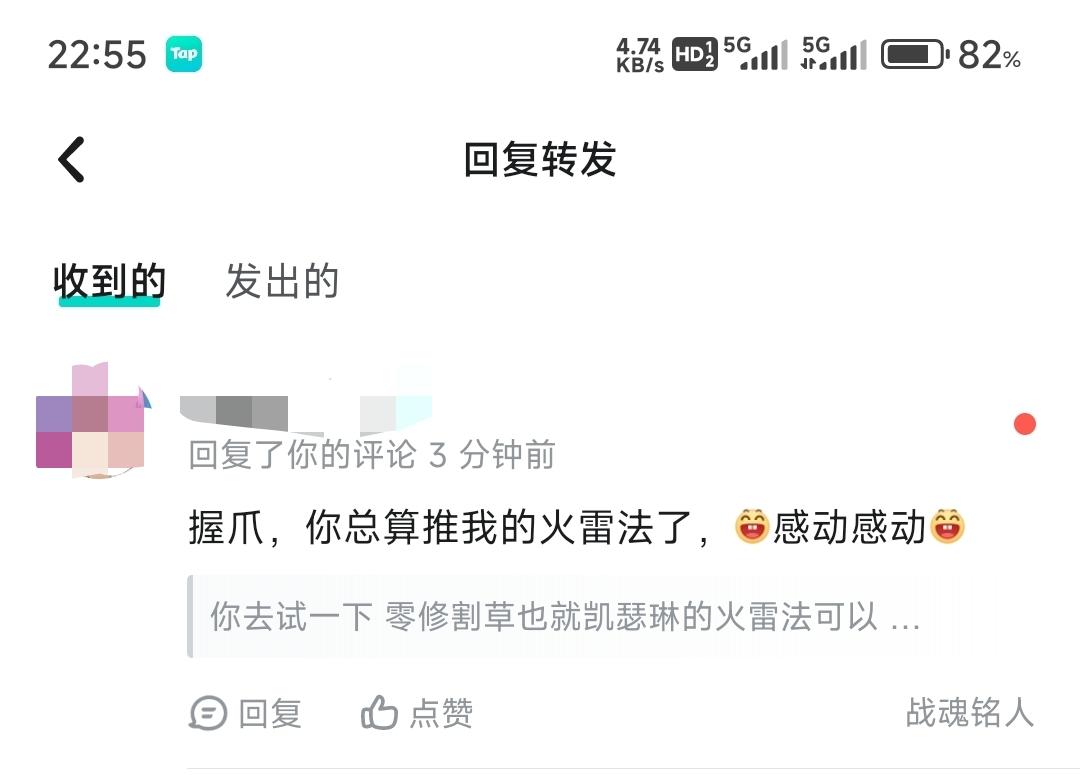Tap the Tap app status bar icon
The image size is (1080, 780).
pyautogui.click(x=184, y=54)
